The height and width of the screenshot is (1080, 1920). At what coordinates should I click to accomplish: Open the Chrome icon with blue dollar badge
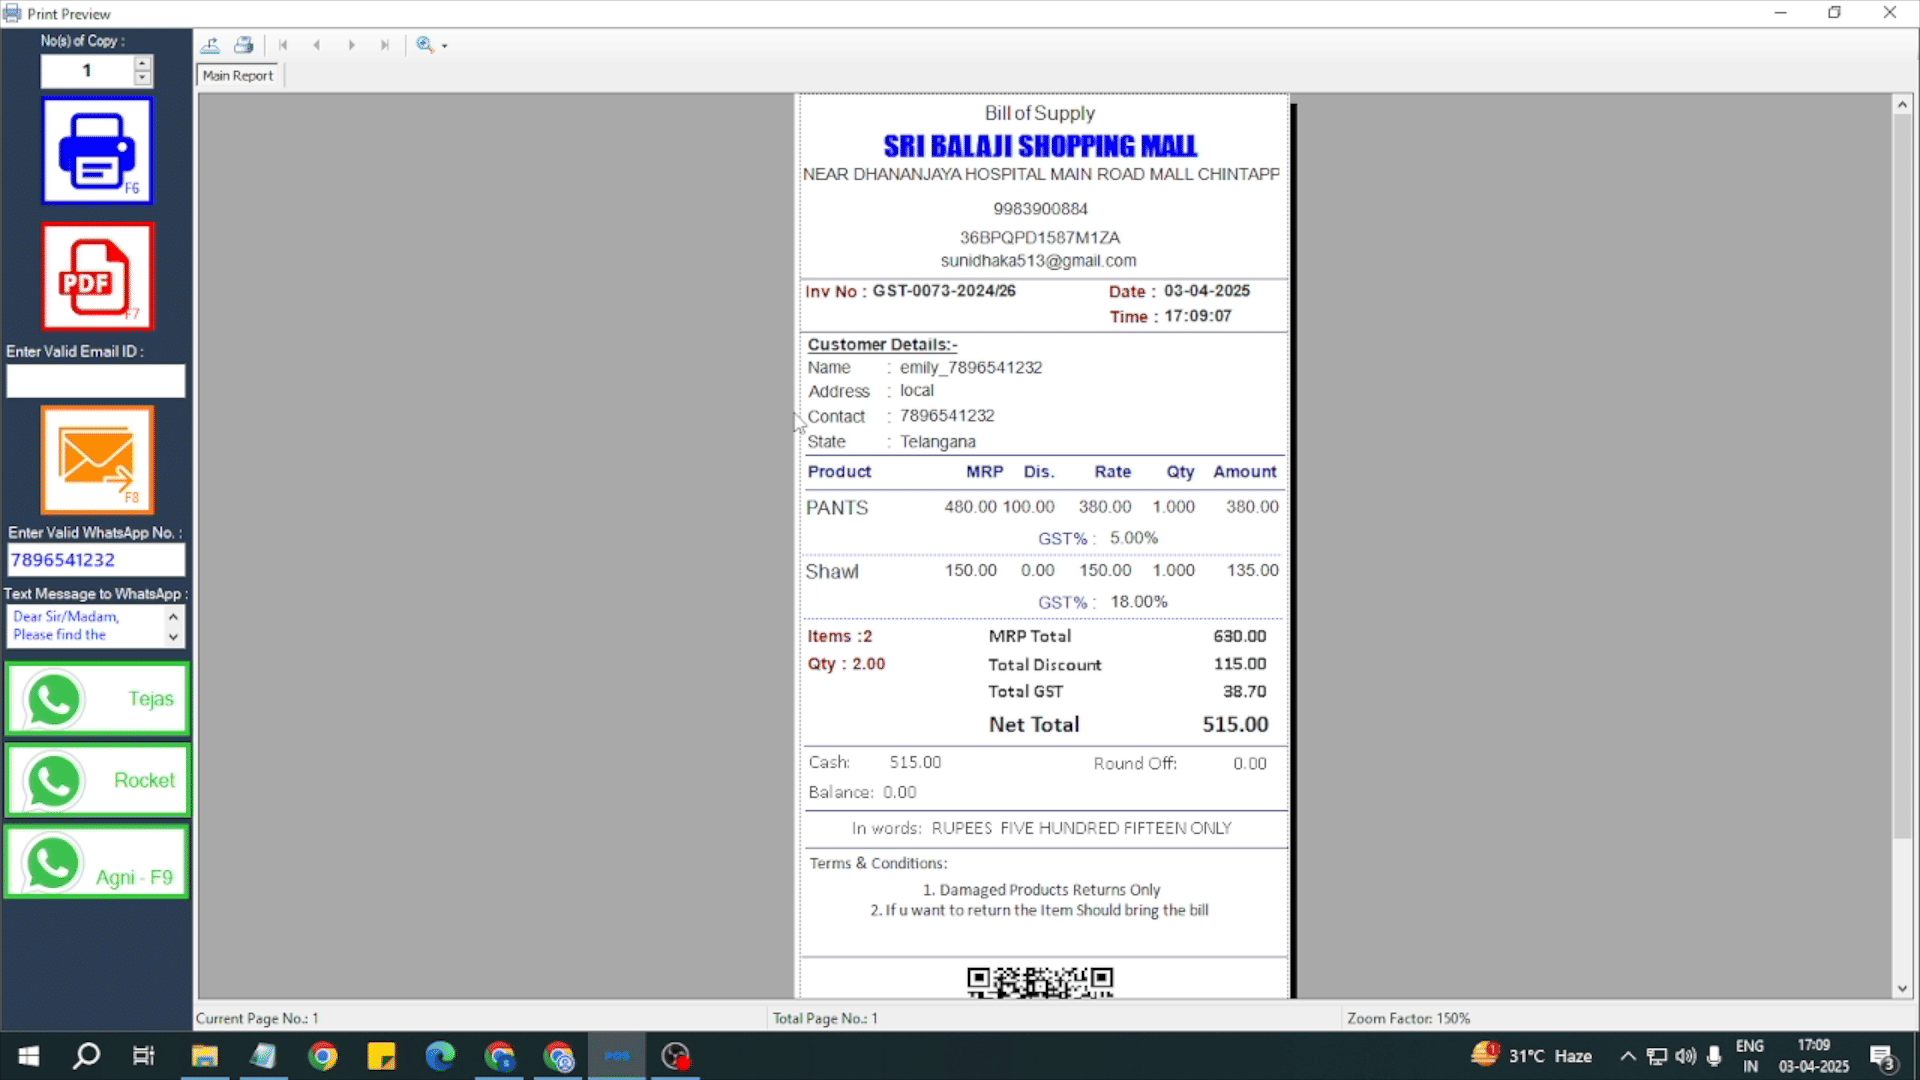pos(499,1056)
